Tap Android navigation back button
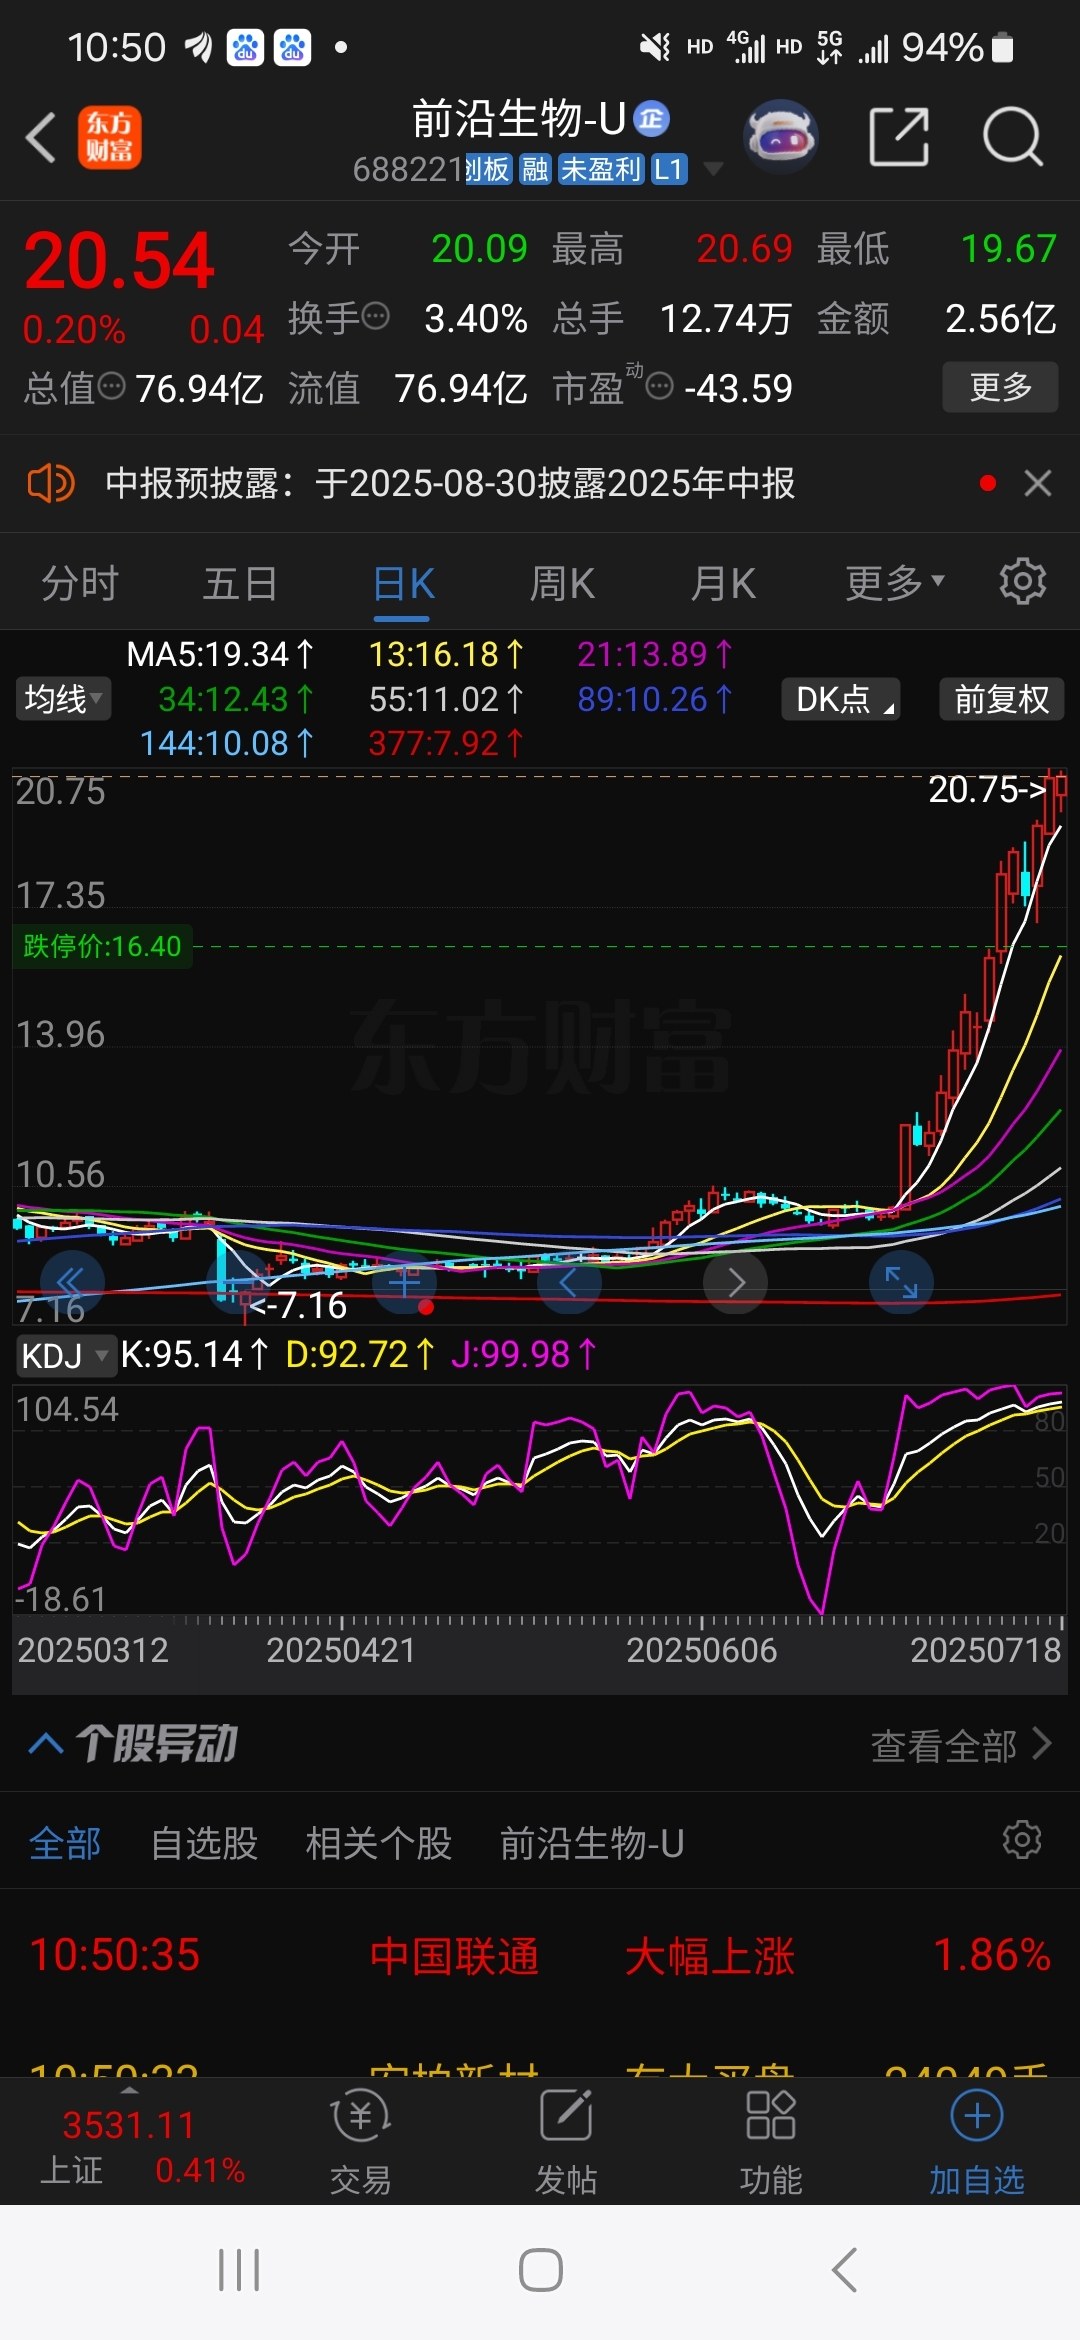Screen dimensions: 1080x2340 point(845,2270)
